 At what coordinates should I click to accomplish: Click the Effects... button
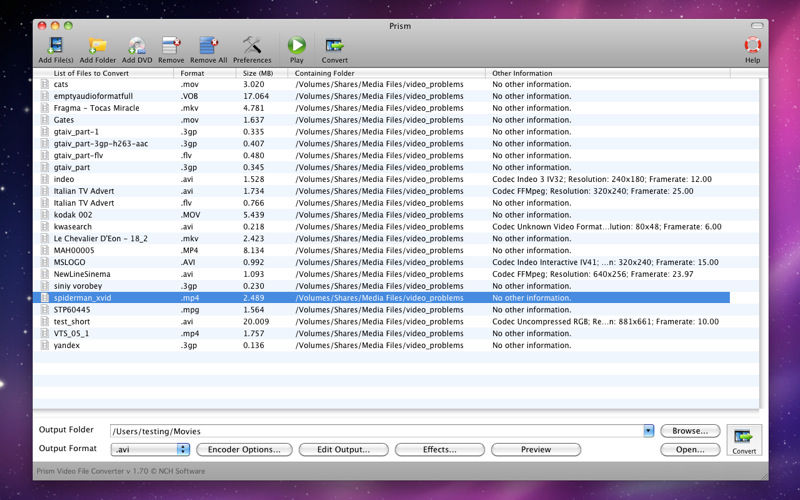[x=439, y=449]
